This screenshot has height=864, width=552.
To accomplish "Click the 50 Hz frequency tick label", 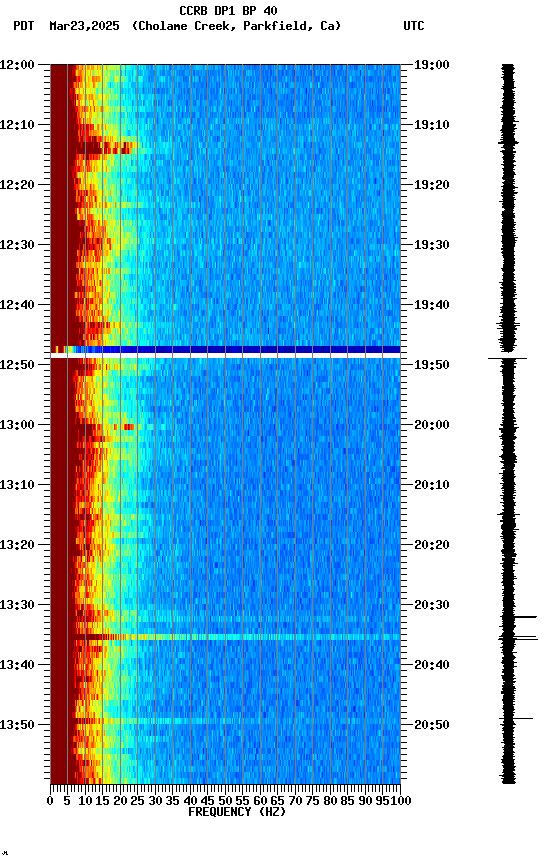I will click(x=225, y=801).
